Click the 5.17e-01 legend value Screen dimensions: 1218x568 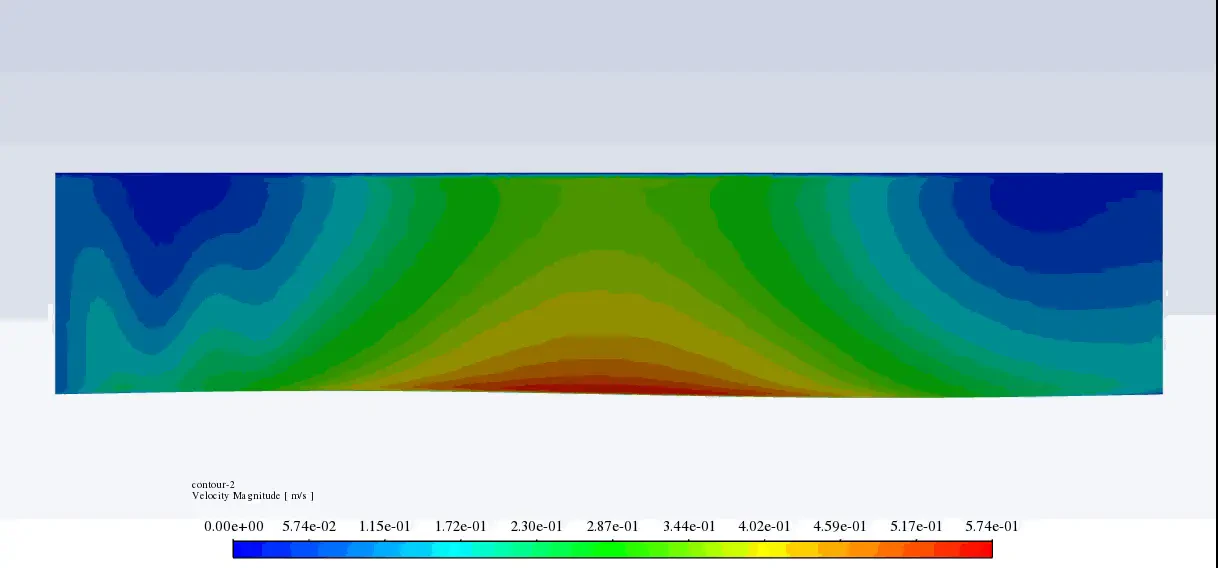pos(916,526)
